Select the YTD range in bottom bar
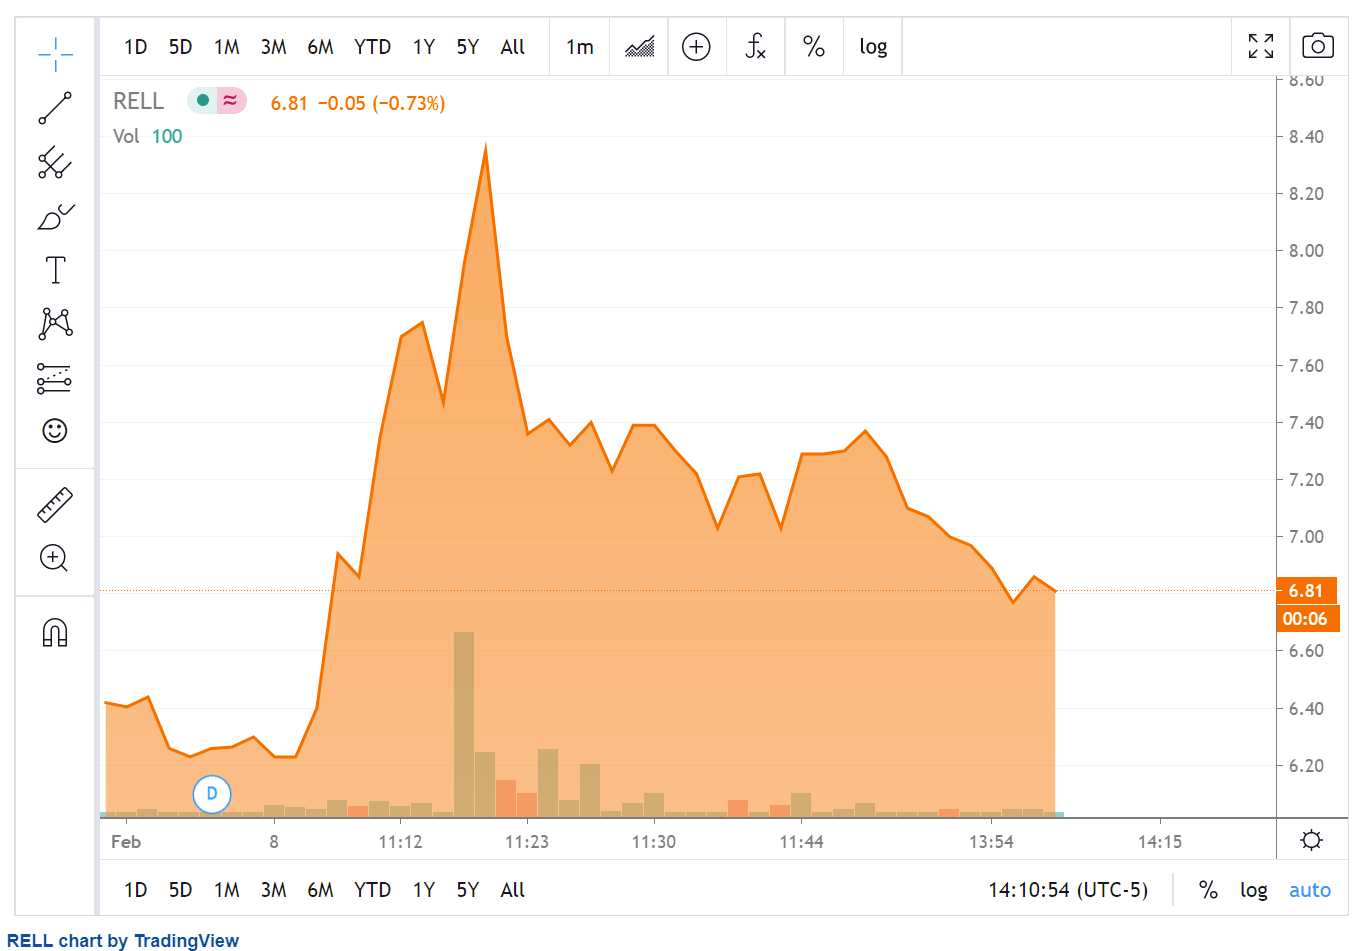The image size is (1365, 951). (372, 890)
